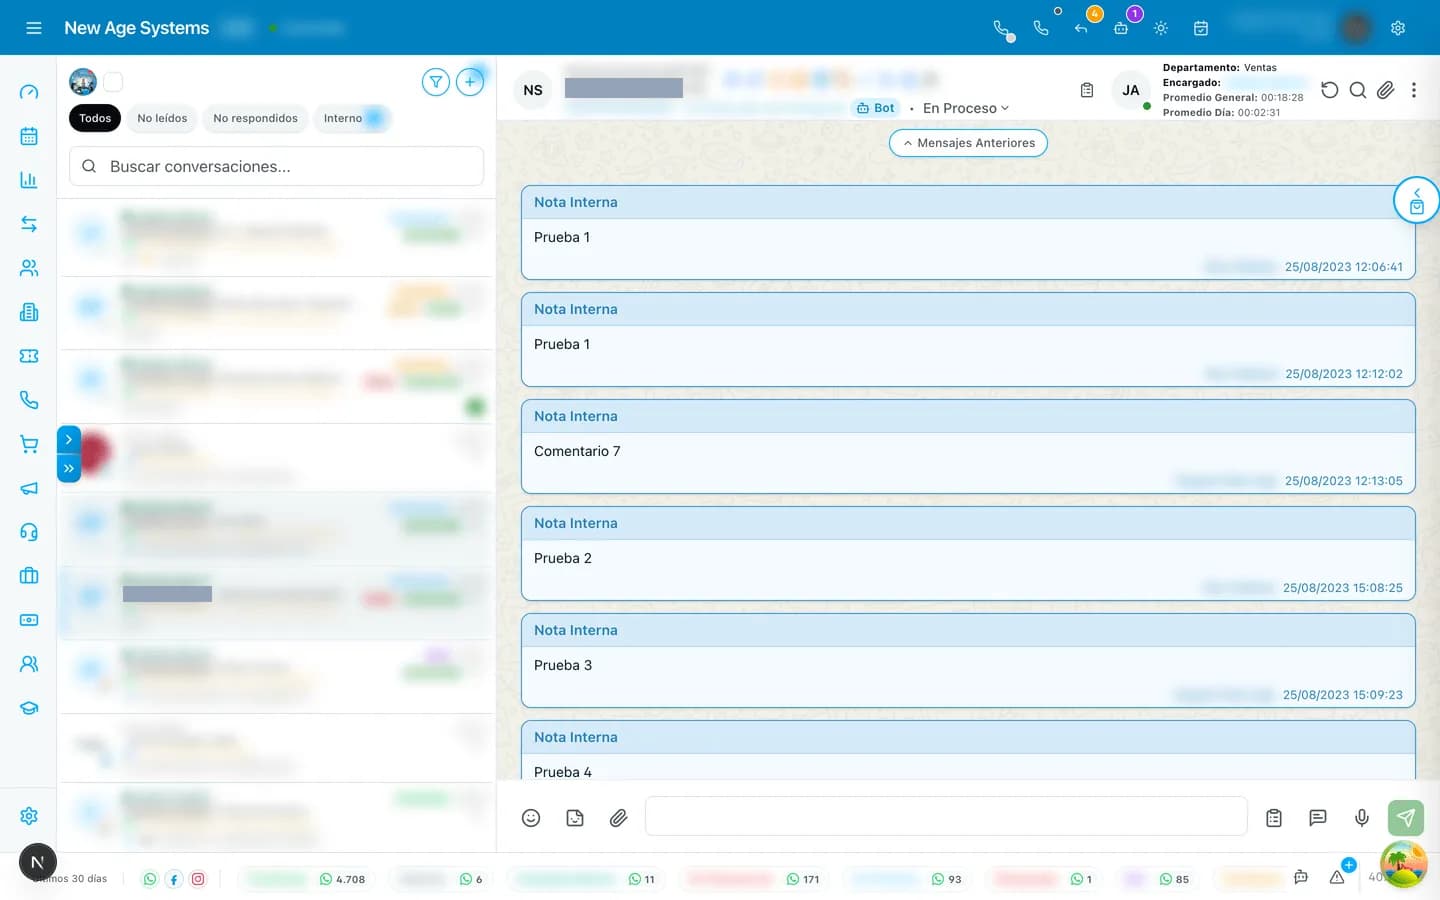Open the three-dot more options menu
Screen dimensions: 1440x900
click(x=1414, y=90)
